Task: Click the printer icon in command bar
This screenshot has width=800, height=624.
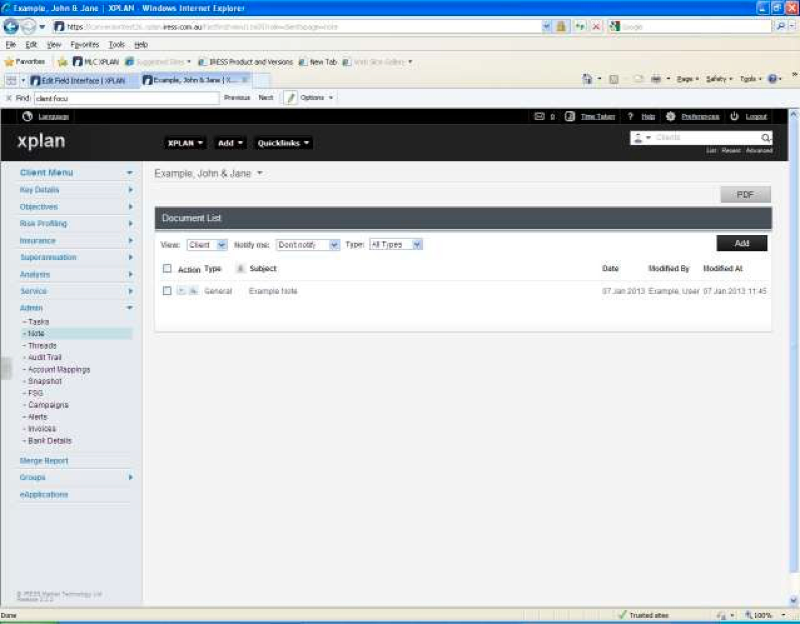Action: tap(656, 79)
